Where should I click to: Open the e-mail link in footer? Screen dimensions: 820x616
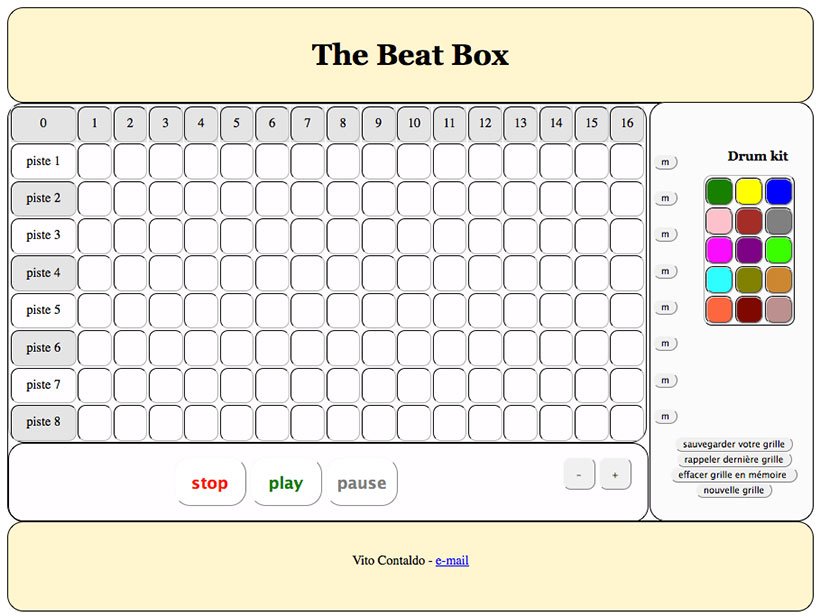(x=452, y=561)
